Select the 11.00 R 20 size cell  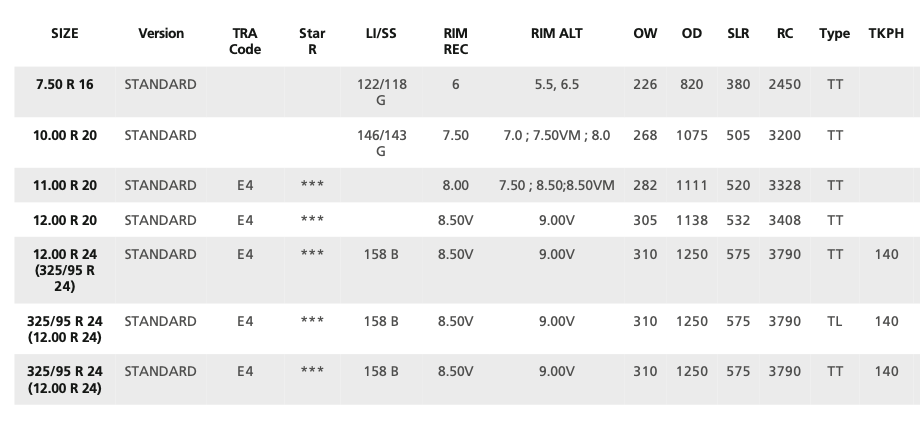(x=65, y=185)
